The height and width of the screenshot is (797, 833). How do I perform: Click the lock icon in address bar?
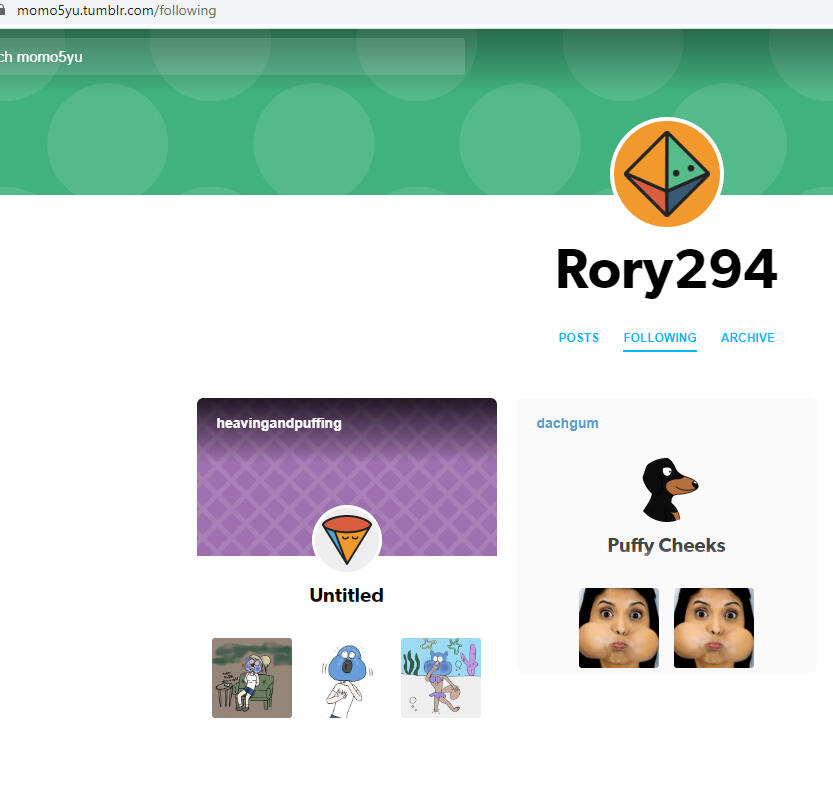(x=2, y=11)
